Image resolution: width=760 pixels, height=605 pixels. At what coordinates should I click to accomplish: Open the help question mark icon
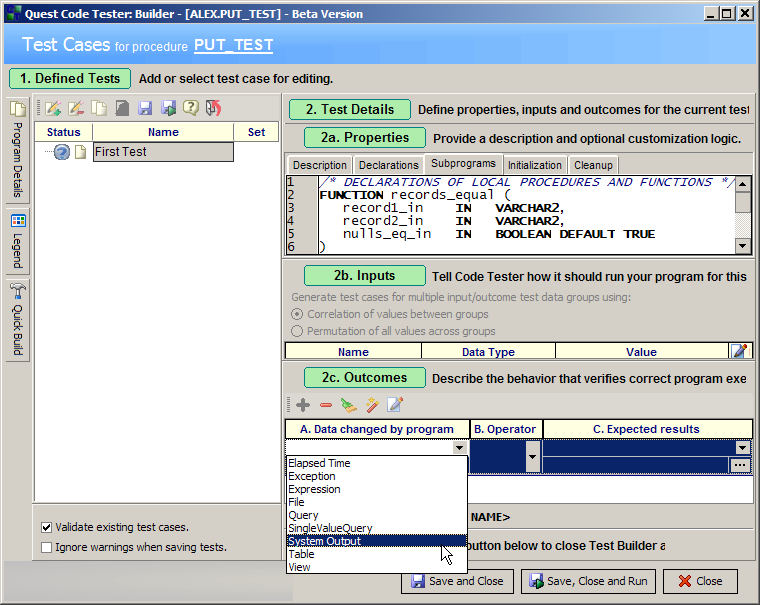point(190,108)
